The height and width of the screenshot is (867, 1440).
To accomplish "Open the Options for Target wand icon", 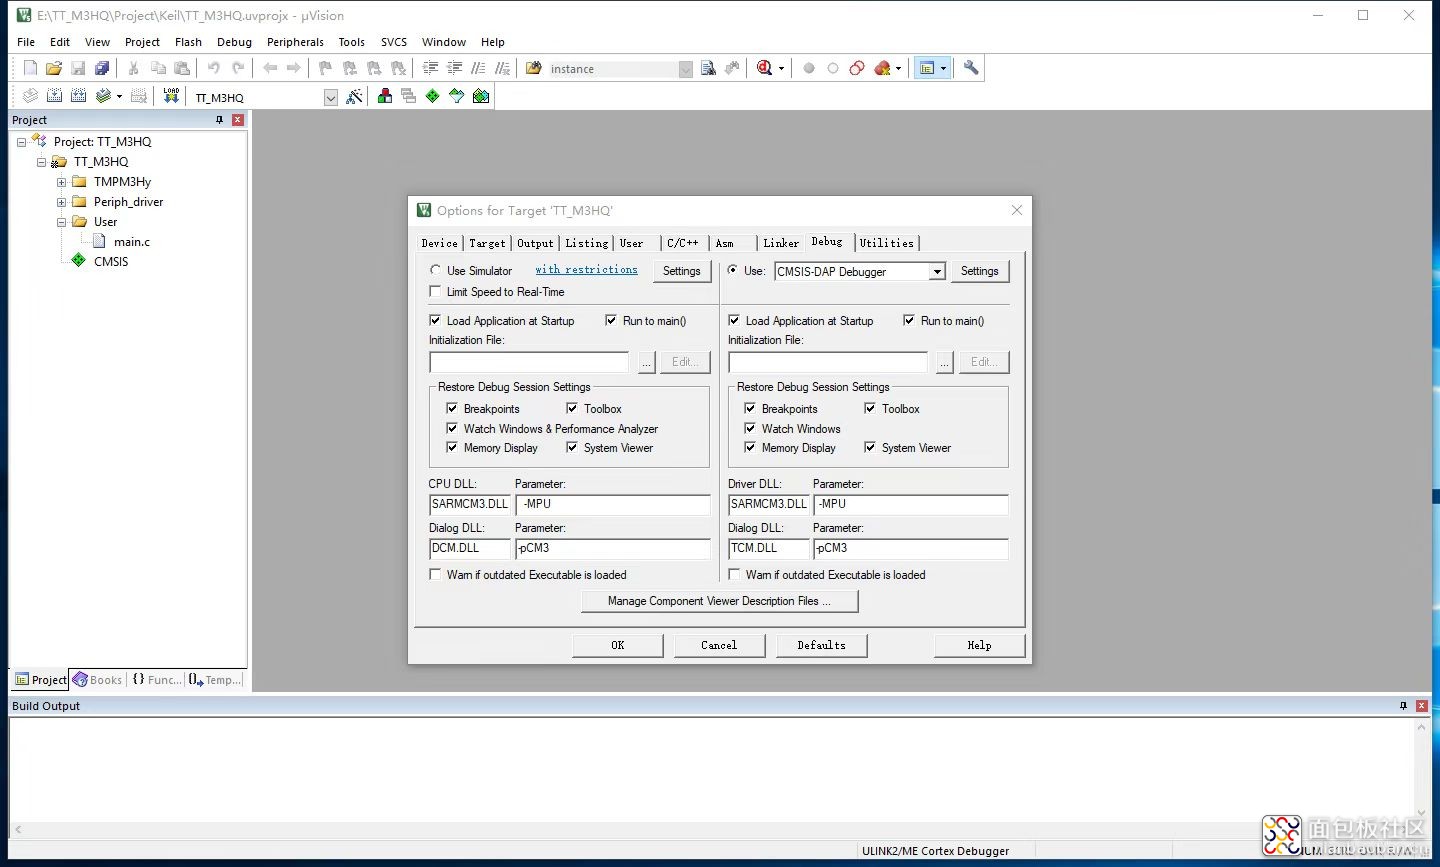I will tap(354, 96).
